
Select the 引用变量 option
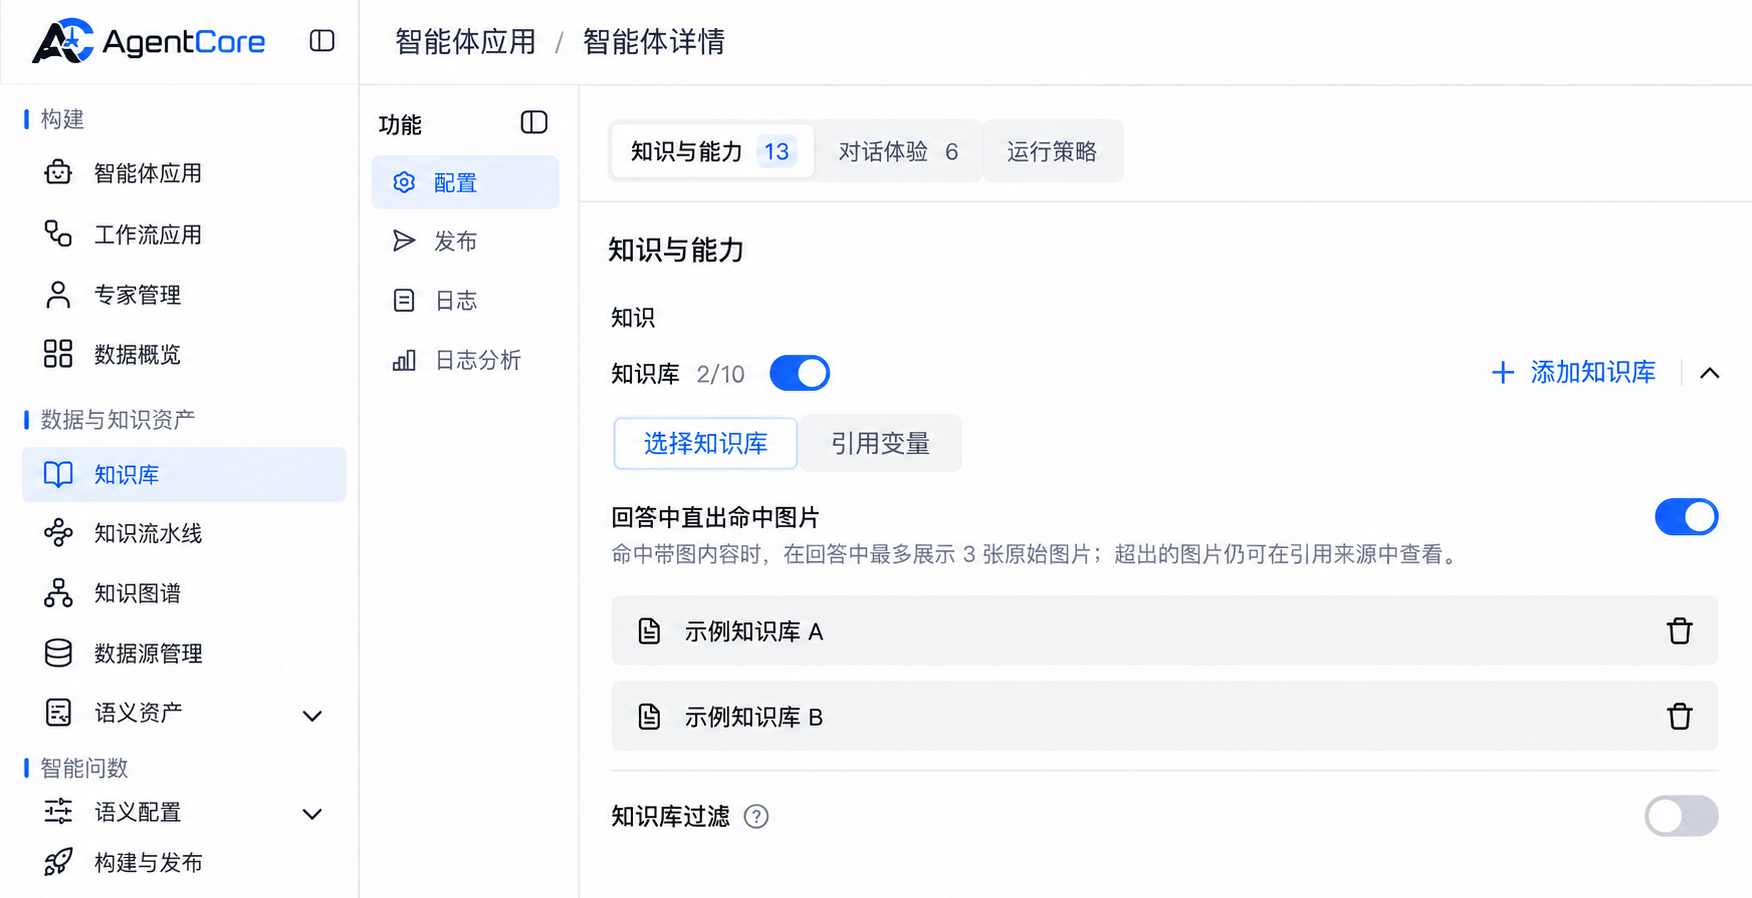tap(880, 443)
